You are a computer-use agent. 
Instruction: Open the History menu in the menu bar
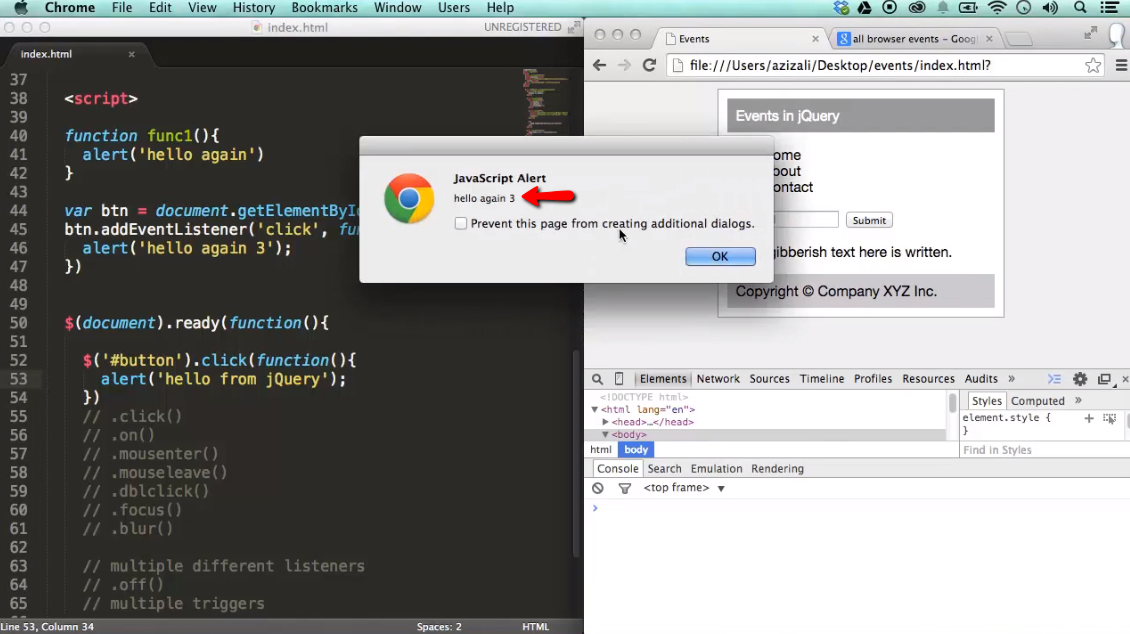pos(253,8)
